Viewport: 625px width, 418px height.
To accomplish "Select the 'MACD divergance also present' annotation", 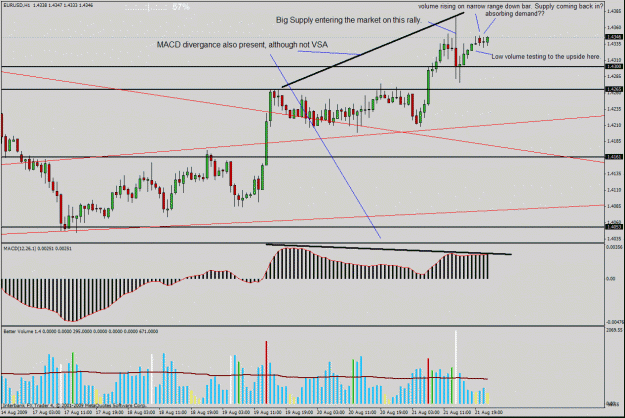I will 242,45.
